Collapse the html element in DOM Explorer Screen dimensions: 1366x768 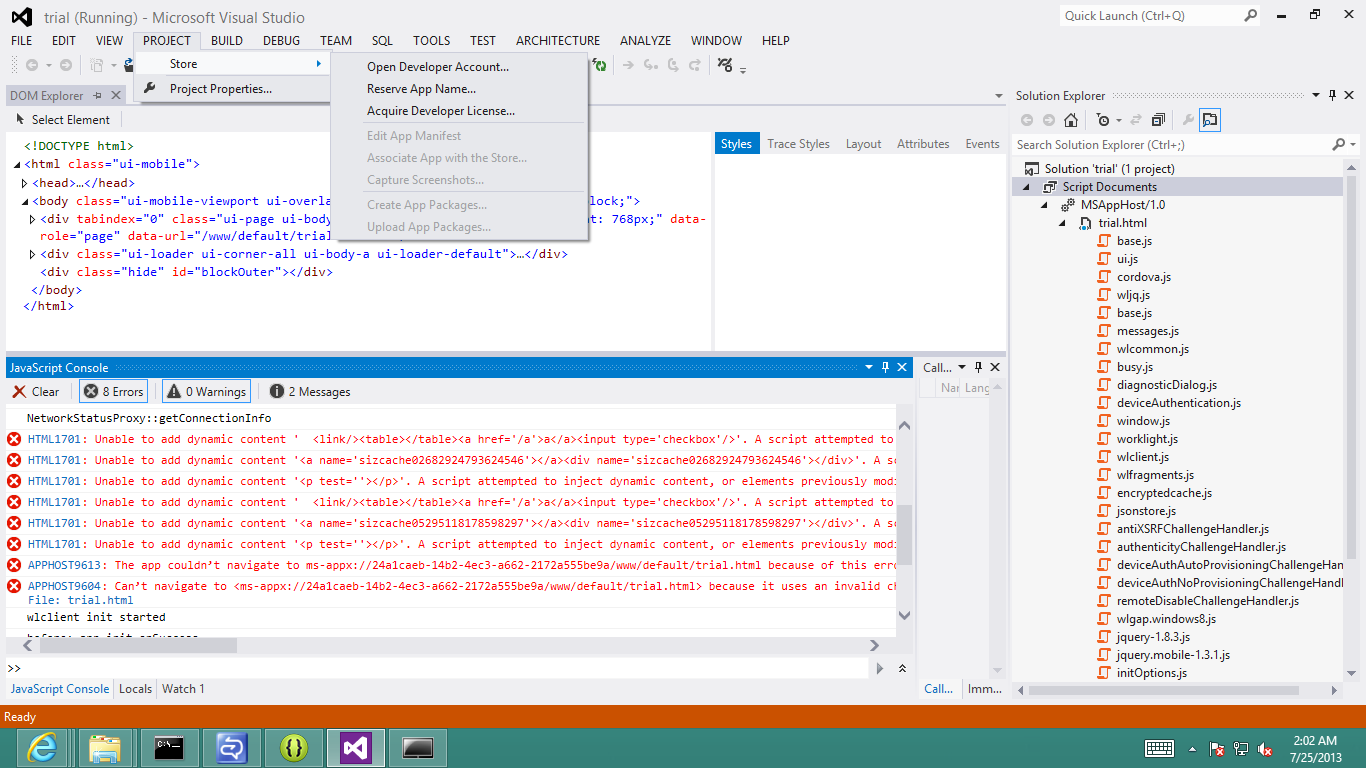coord(17,165)
